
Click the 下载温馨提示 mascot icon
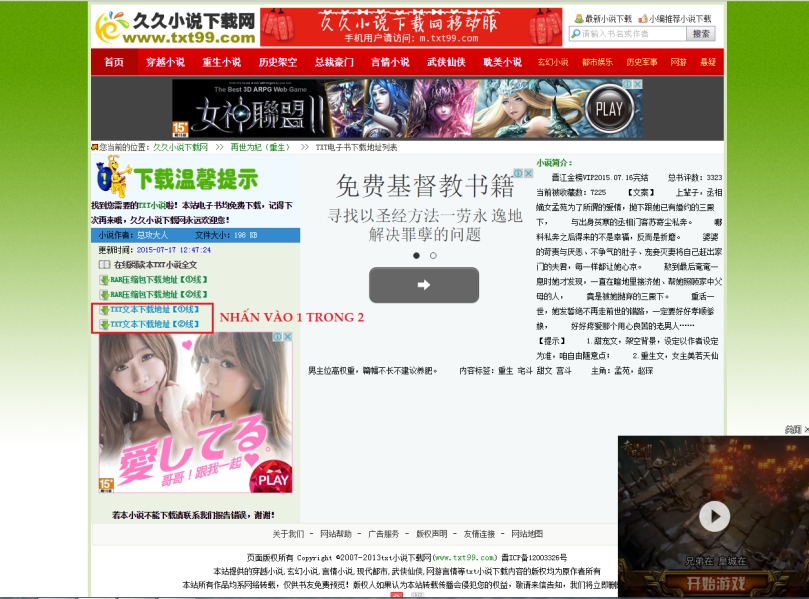(113, 179)
